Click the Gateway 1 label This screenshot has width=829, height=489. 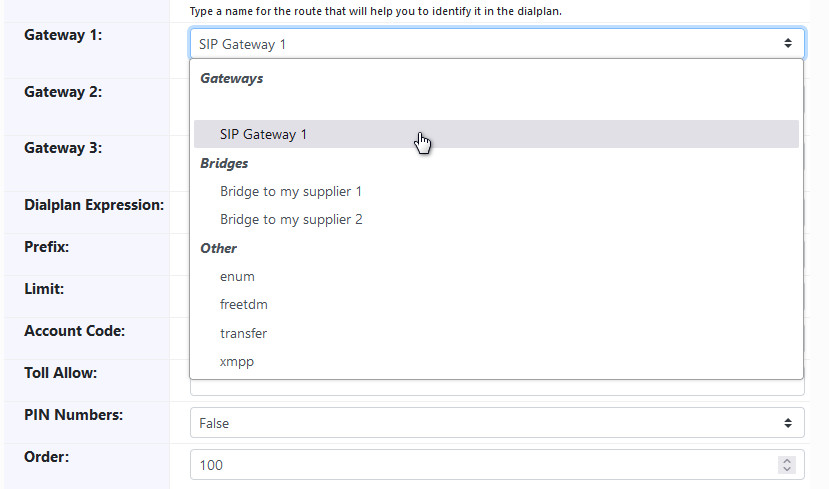[x=63, y=35]
